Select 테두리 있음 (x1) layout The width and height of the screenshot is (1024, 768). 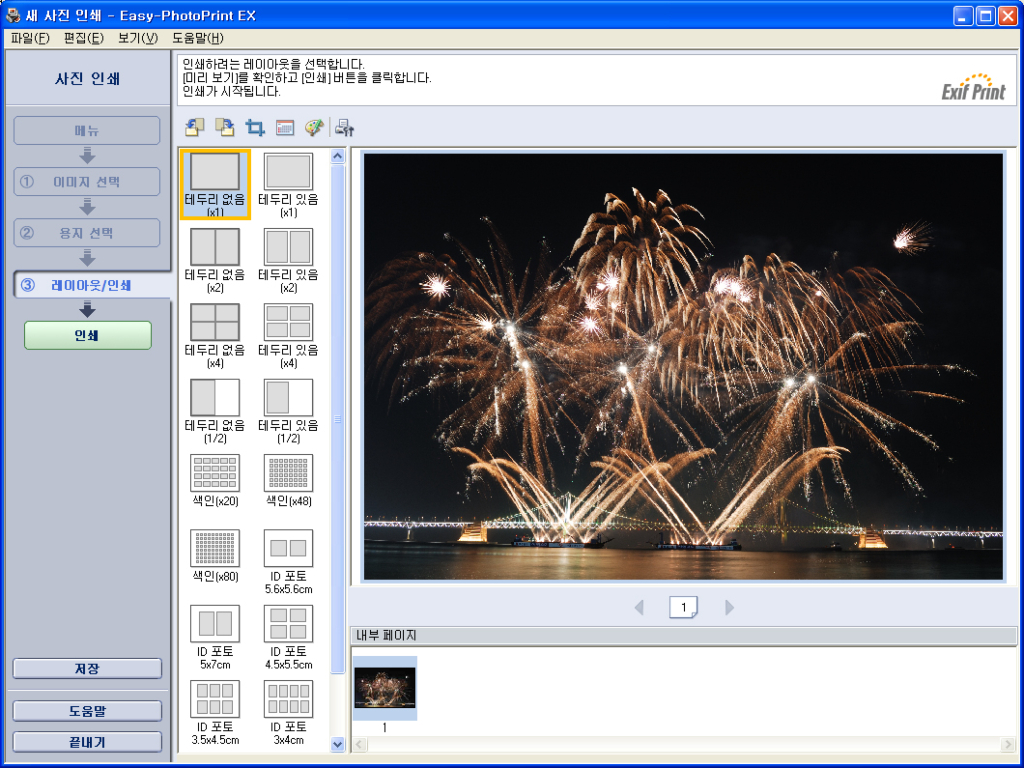click(288, 185)
